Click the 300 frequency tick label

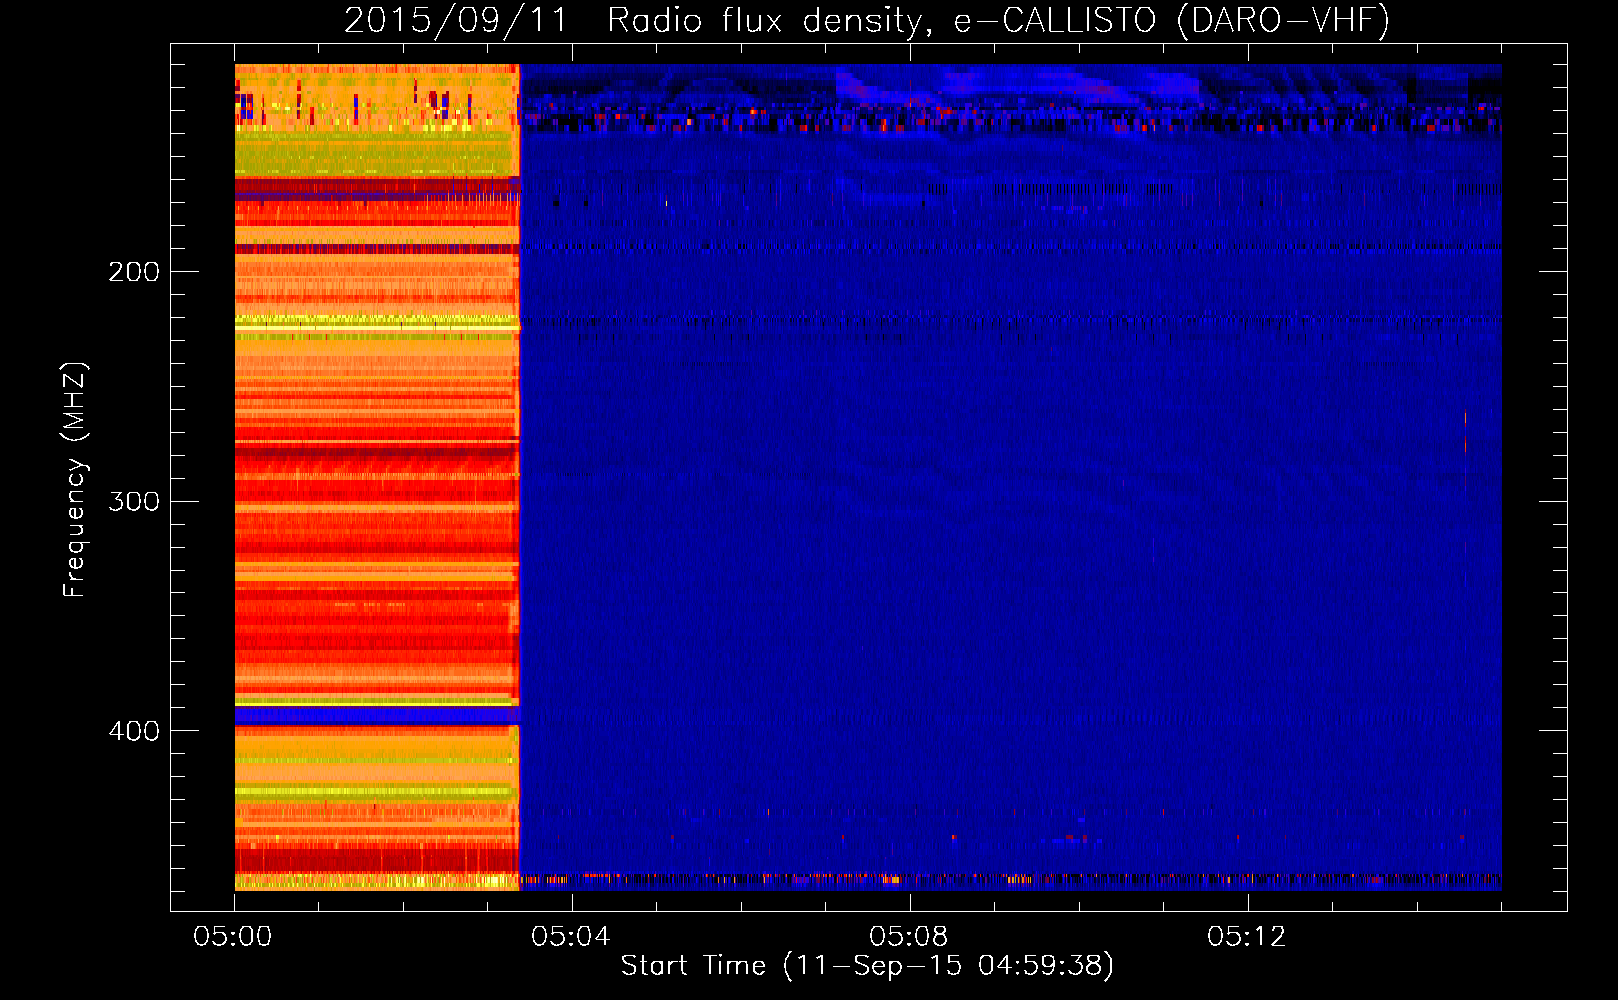tap(134, 501)
